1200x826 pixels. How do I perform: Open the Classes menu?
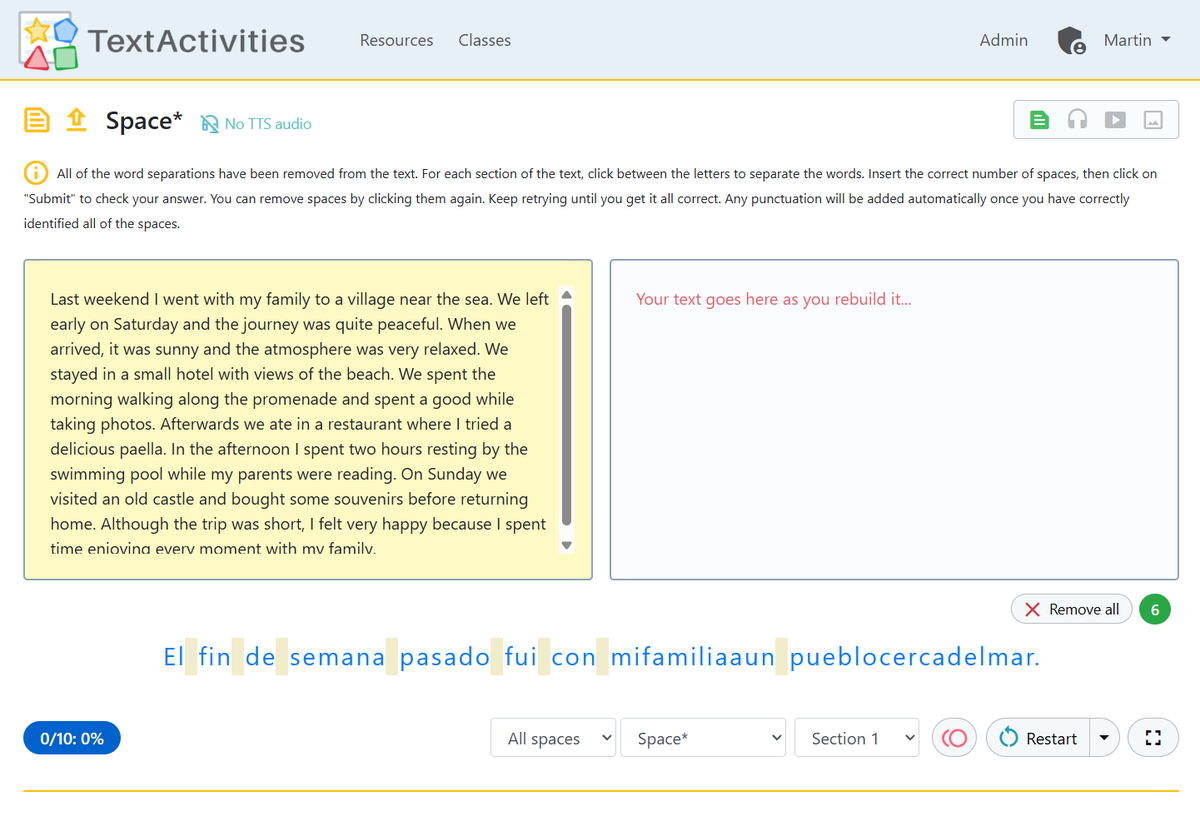pyautogui.click(x=484, y=40)
